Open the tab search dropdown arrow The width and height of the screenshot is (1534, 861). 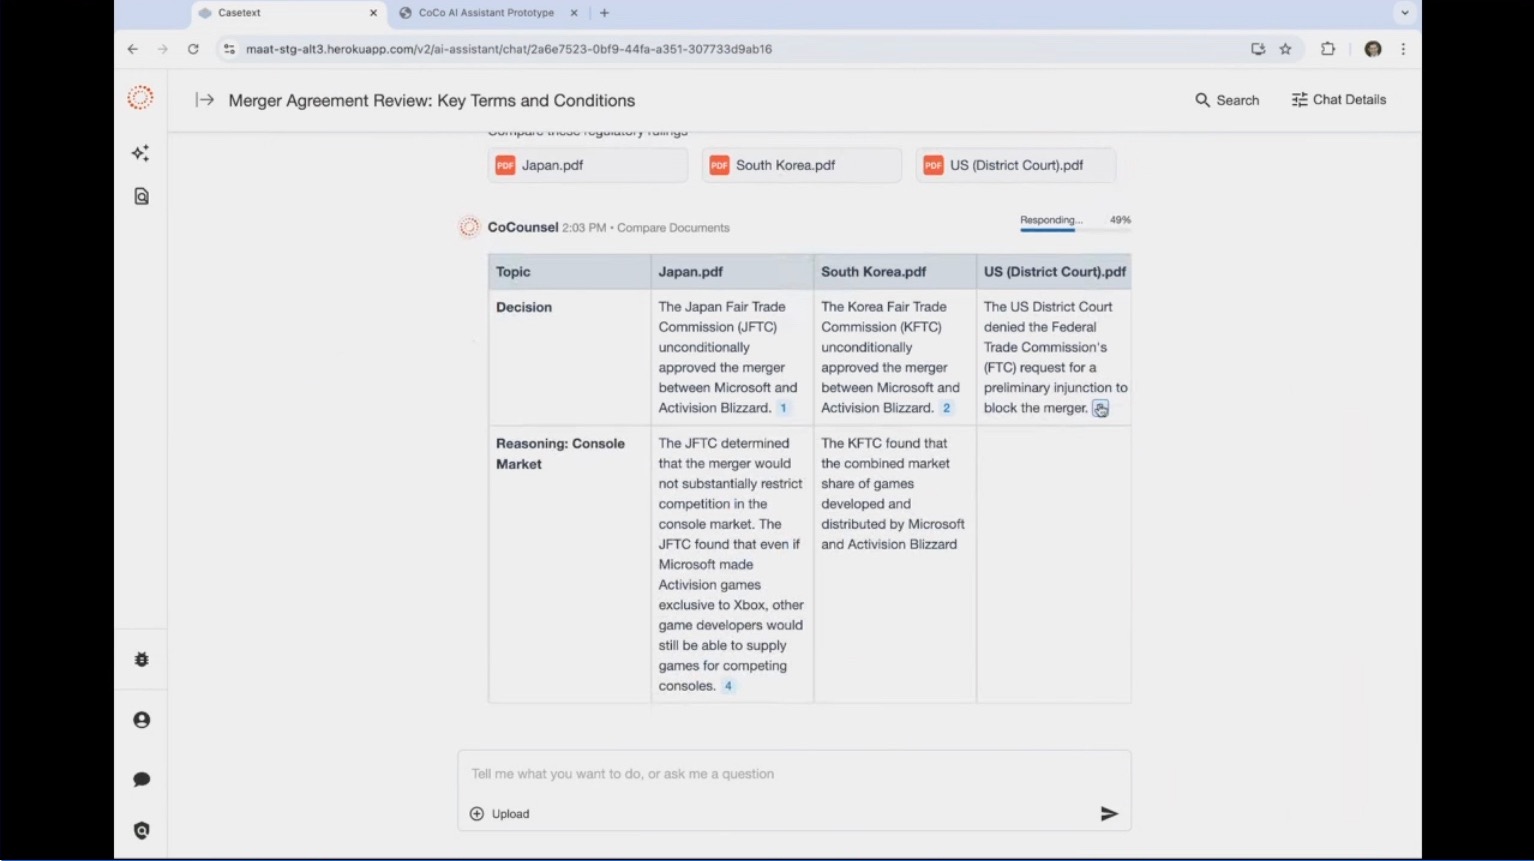tap(1404, 13)
